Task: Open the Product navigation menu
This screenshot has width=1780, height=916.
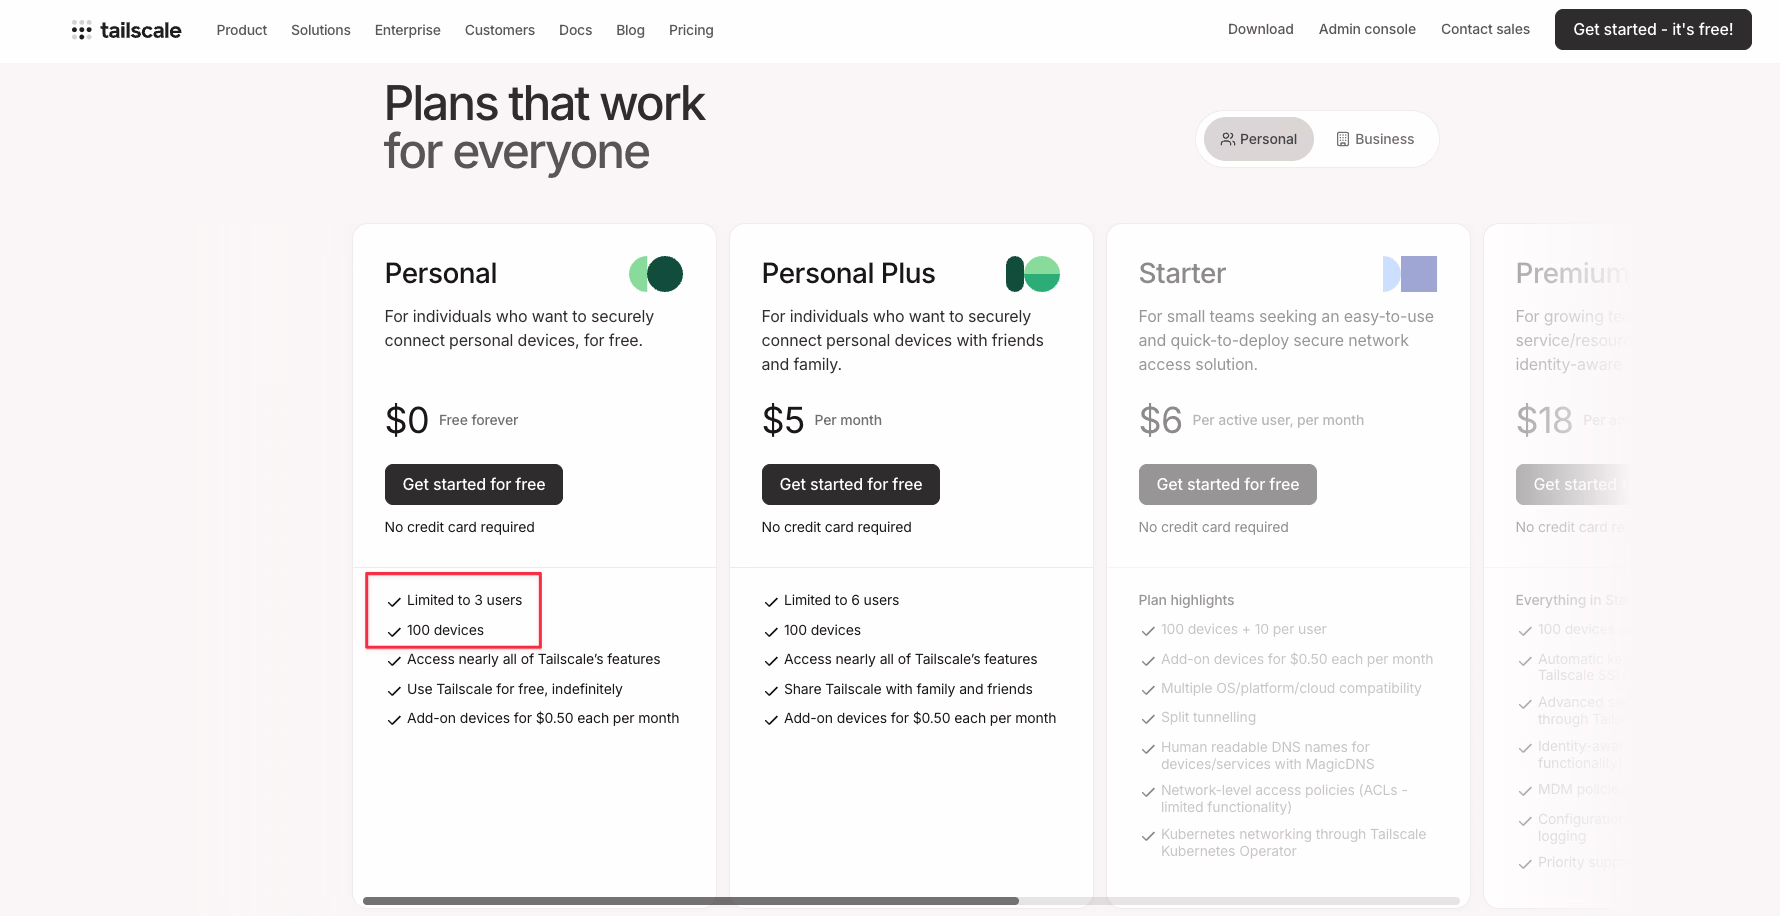Action: 242,30
